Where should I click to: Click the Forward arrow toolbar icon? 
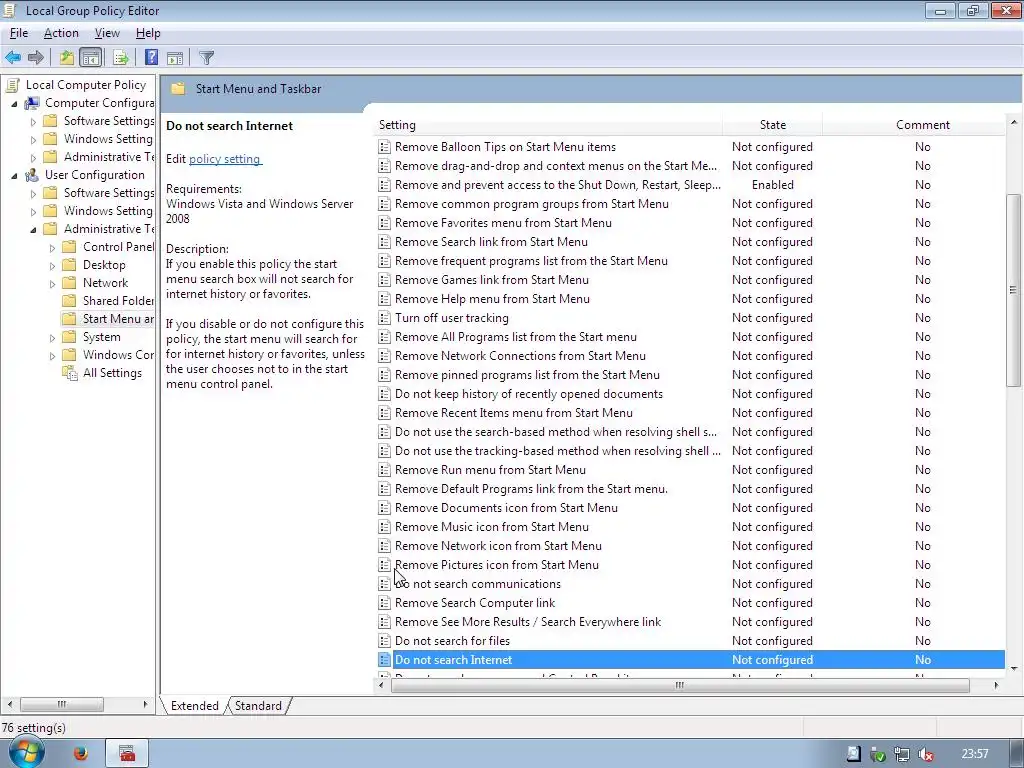coord(36,57)
